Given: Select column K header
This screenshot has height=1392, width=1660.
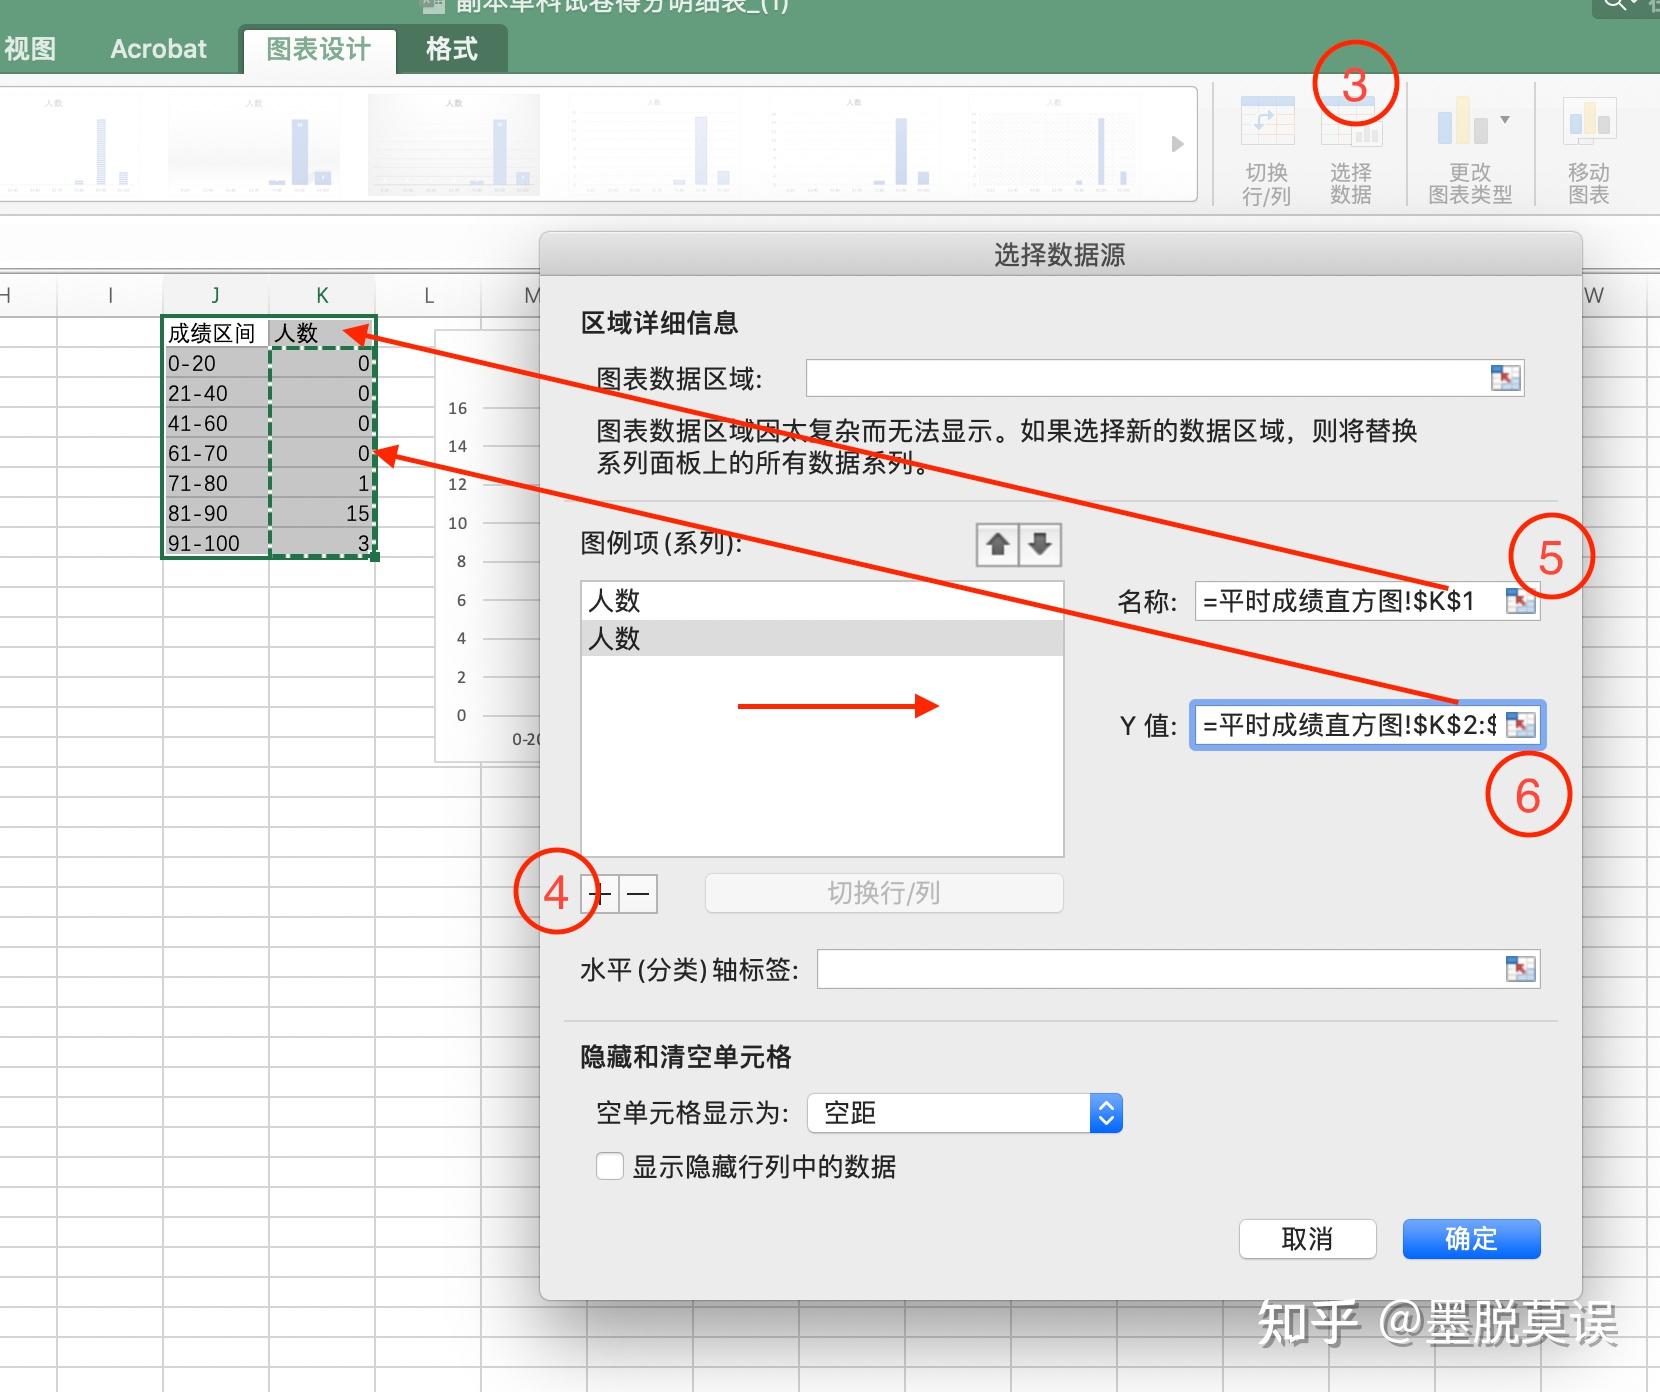Looking at the screenshot, I should coord(322,295).
